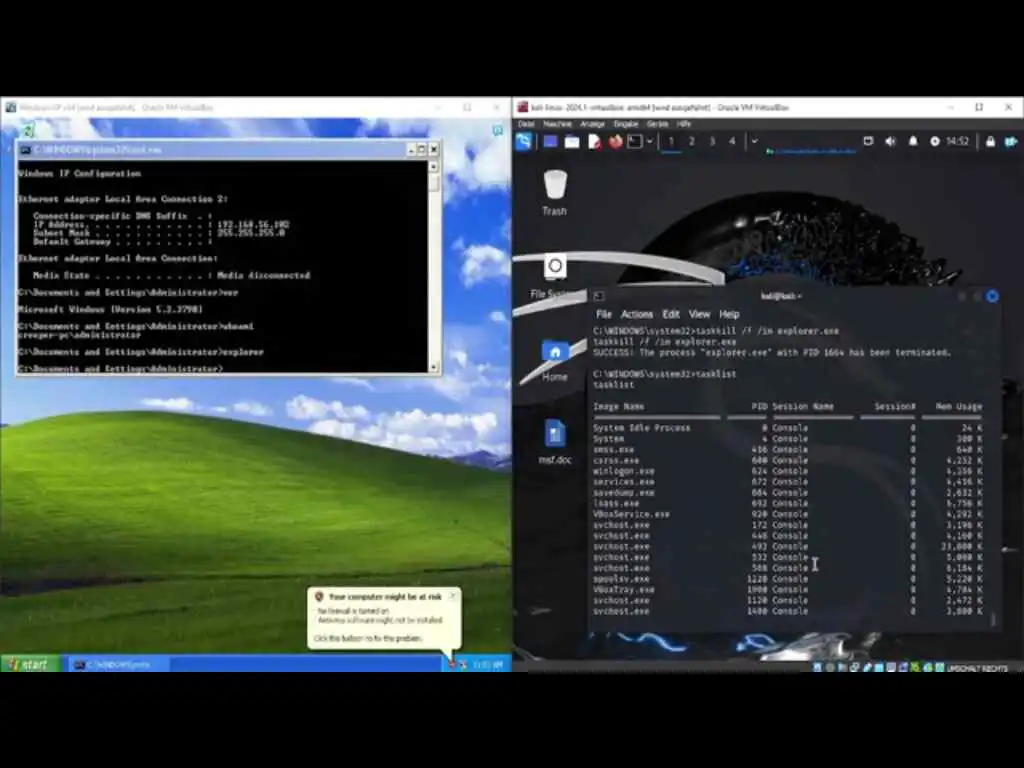This screenshot has width=1024, height=768.
Task: Click the VBoxTray.exe row in tasklist
Action: coord(788,589)
